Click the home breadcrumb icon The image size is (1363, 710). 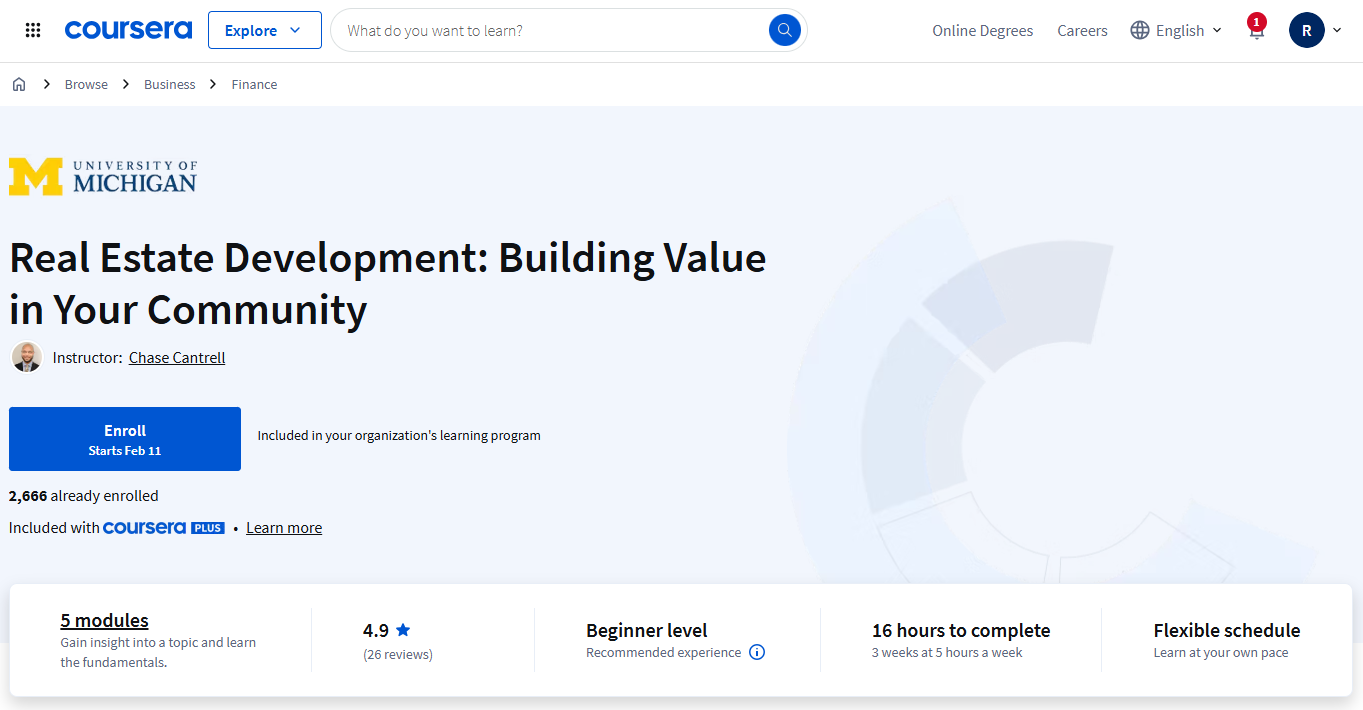click(x=19, y=84)
